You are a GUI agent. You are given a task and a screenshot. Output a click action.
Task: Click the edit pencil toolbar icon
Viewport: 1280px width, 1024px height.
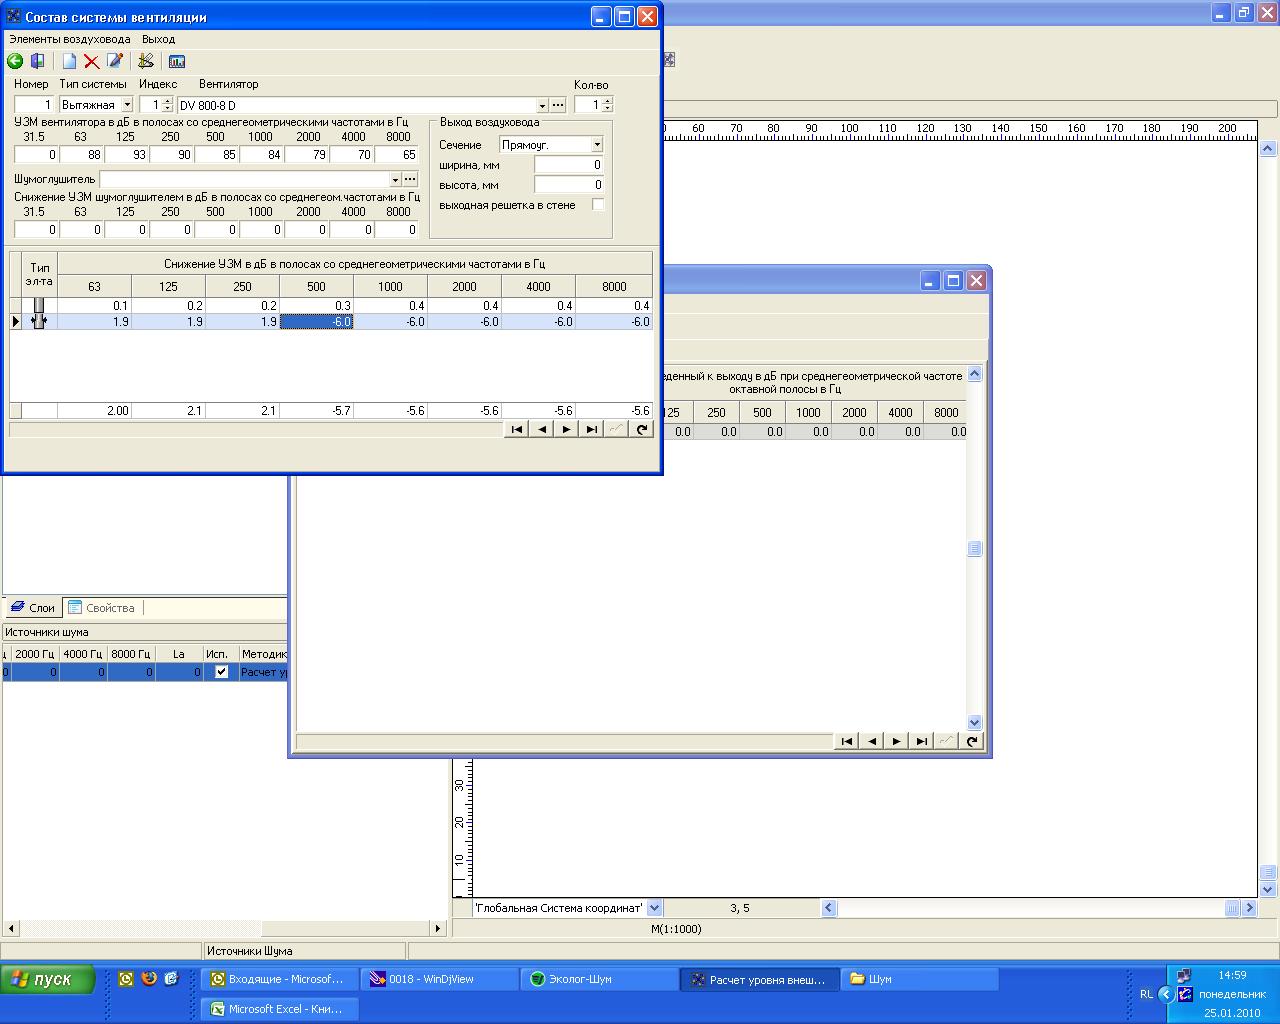tap(115, 61)
